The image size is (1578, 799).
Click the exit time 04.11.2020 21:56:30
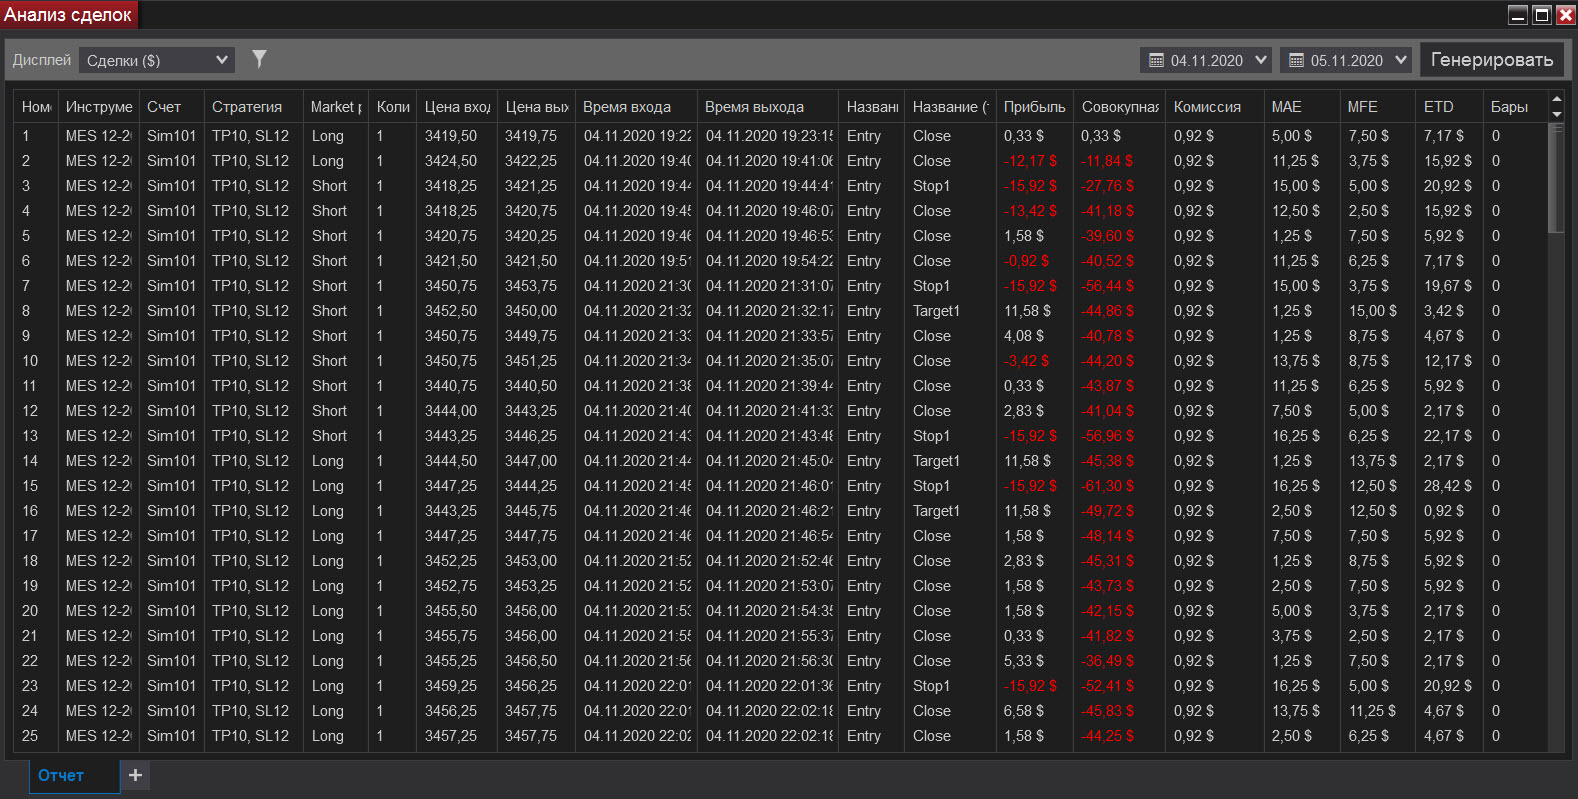click(769, 661)
